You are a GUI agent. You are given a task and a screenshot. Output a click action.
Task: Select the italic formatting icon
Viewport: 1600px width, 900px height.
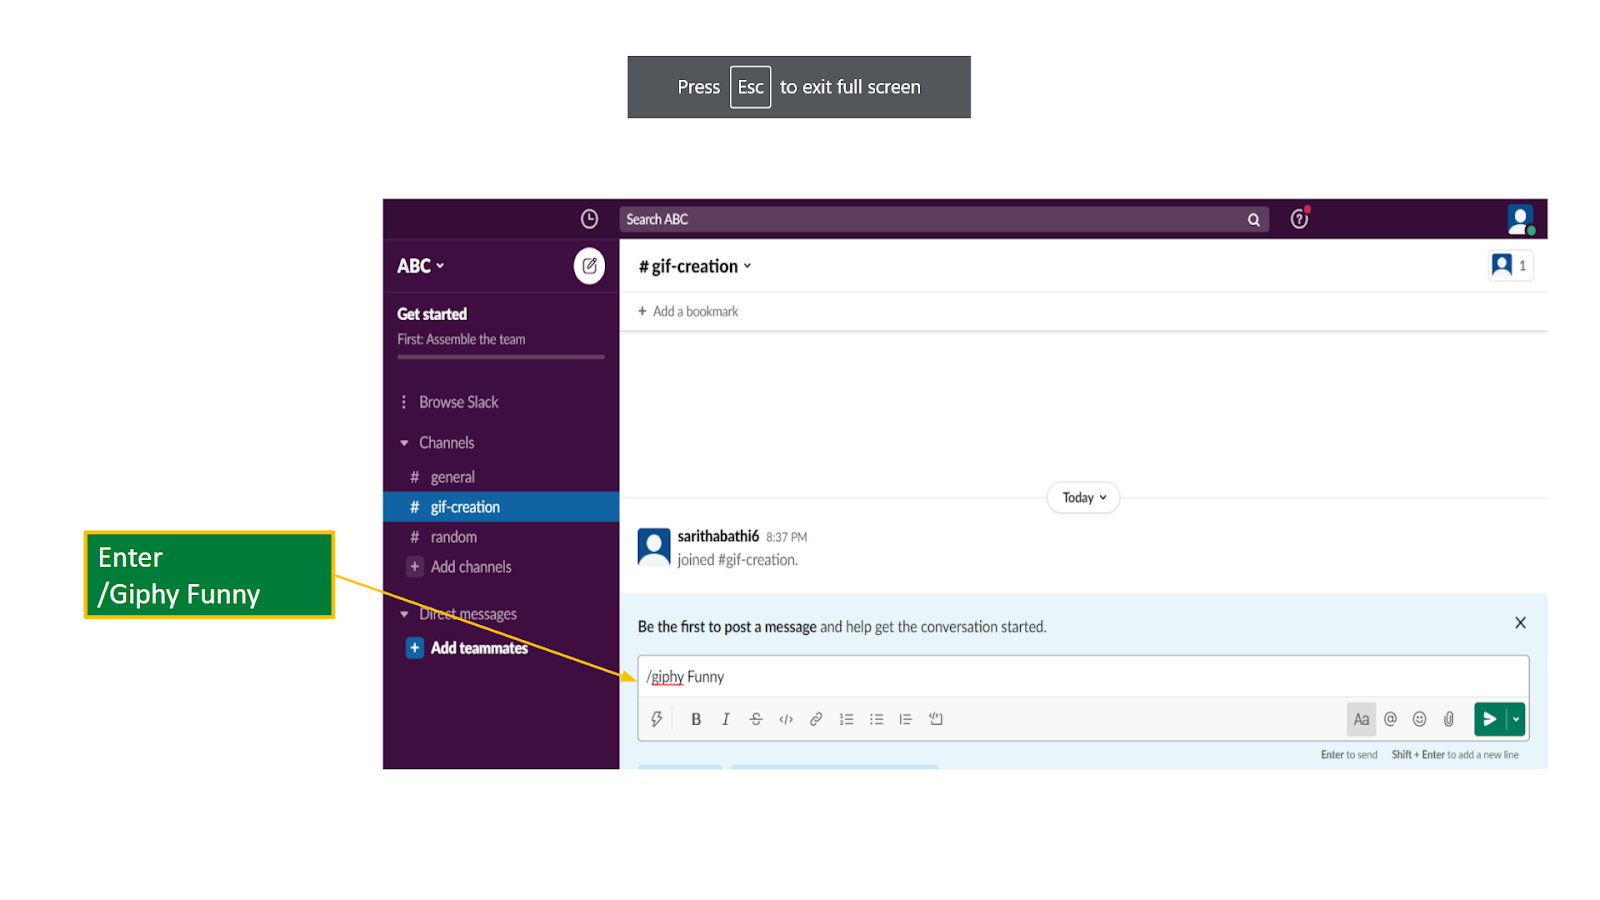[726, 718]
